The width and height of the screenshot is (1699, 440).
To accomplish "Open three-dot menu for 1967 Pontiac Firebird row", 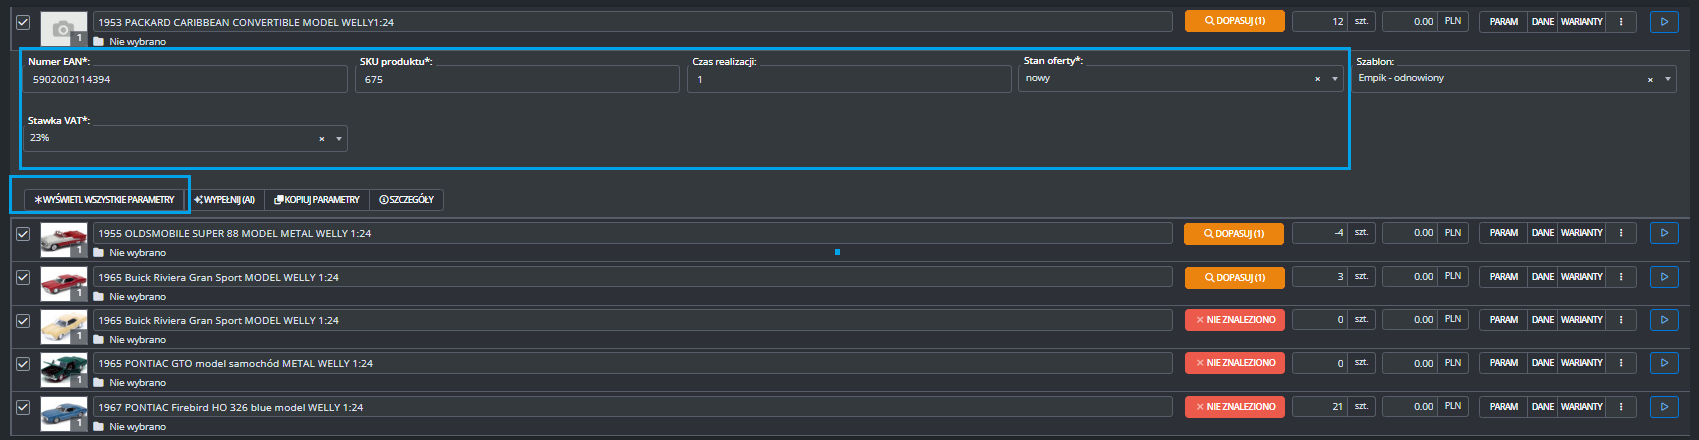I will click(x=1621, y=407).
